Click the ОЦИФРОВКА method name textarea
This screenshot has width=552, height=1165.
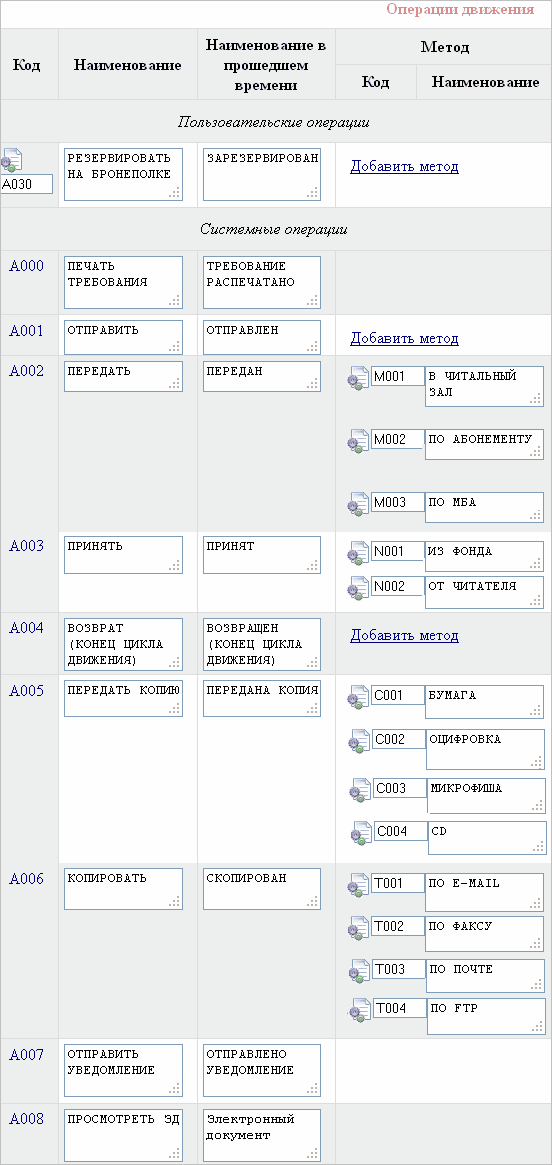(x=485, y=750)
